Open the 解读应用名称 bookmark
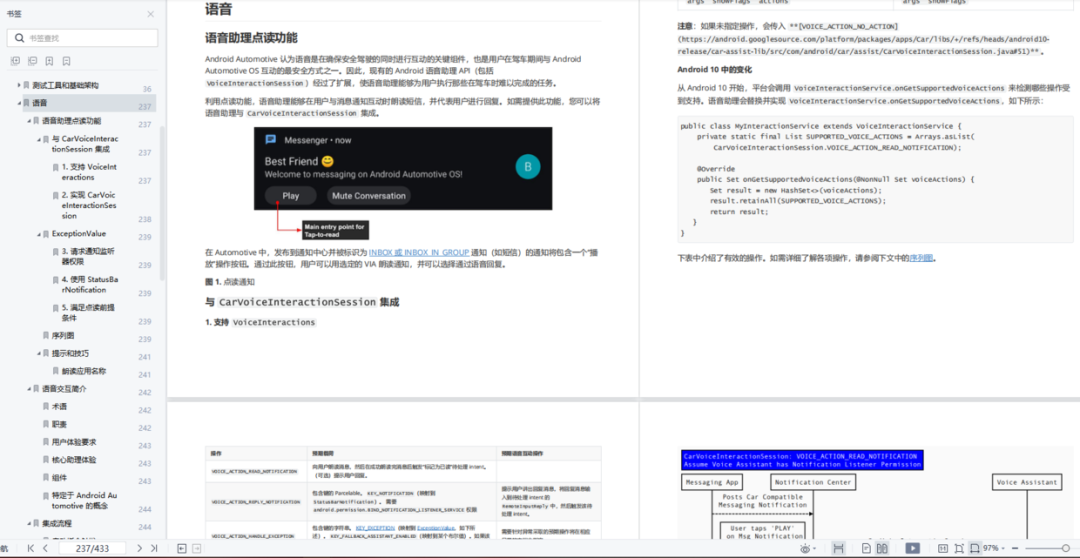 click(83, 371)
